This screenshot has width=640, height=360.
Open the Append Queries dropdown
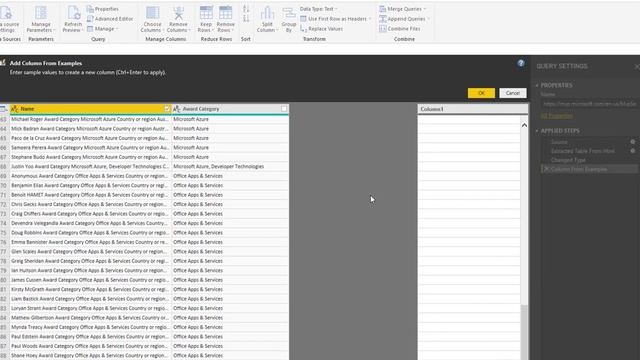click(x=404, y=19)
